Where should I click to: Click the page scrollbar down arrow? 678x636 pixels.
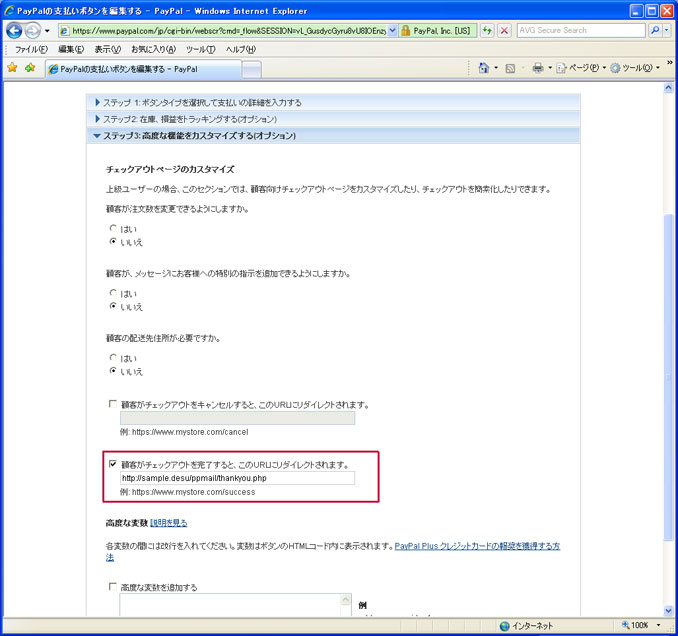[668, 611]
